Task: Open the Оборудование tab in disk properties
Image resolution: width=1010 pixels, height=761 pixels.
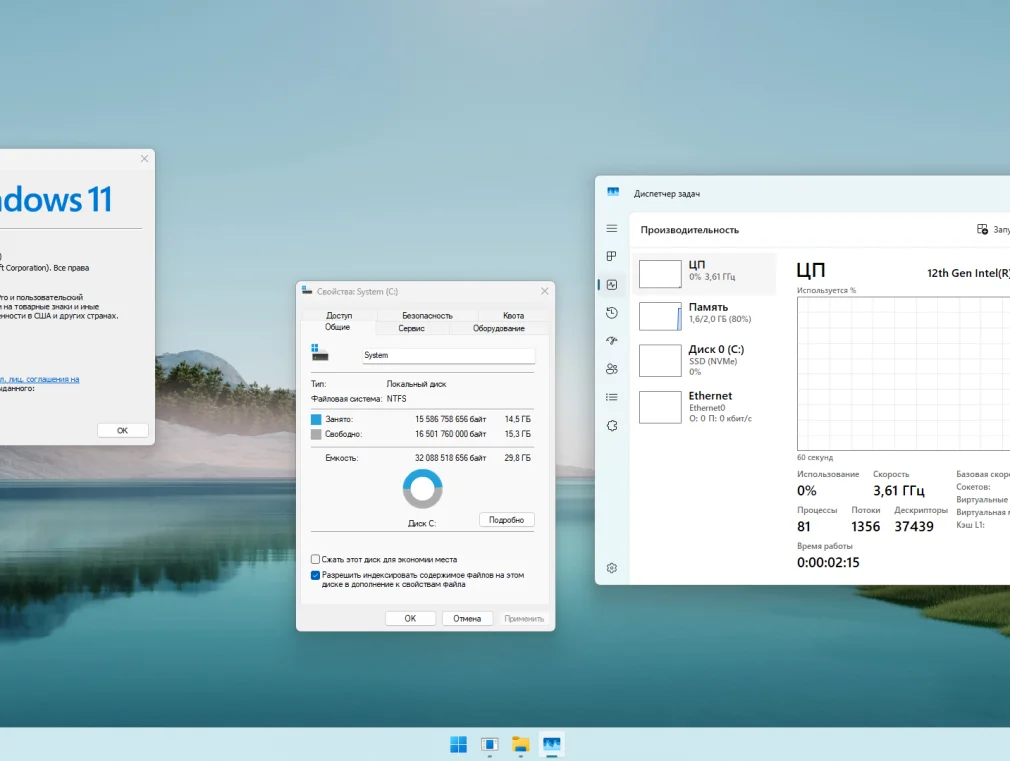Action: coord(499,328)
